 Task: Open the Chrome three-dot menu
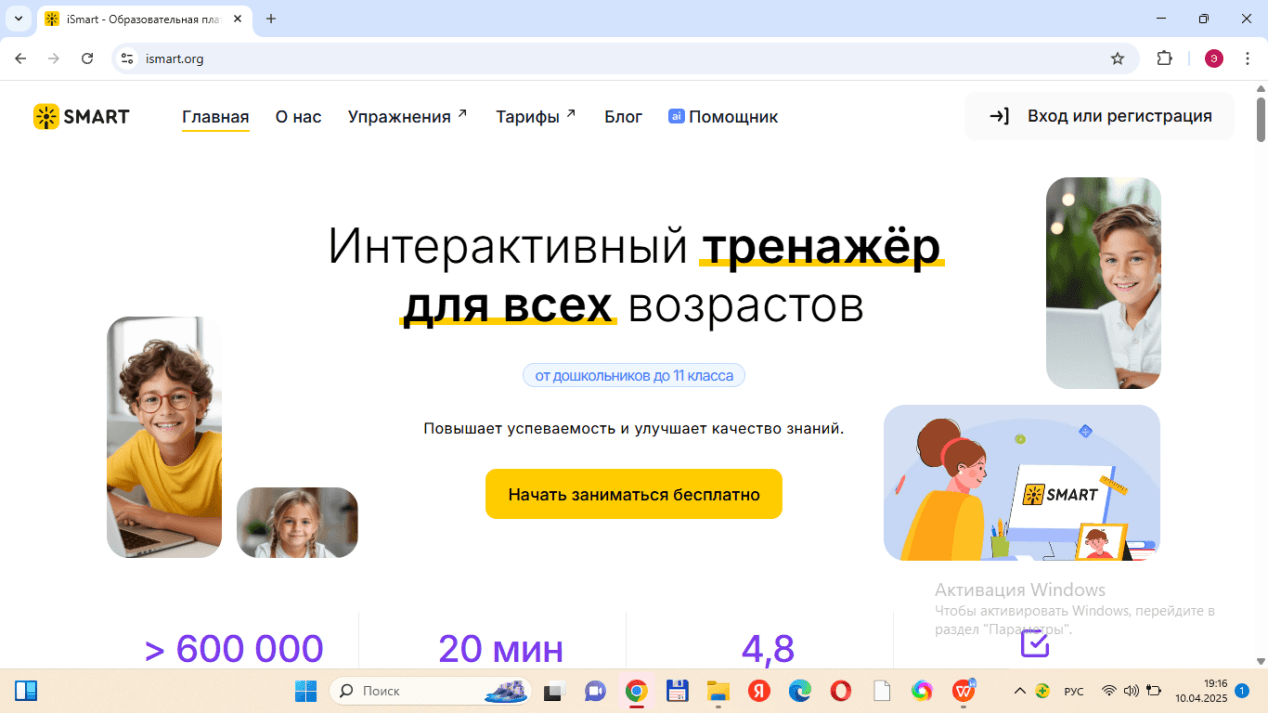(1247, 59)
